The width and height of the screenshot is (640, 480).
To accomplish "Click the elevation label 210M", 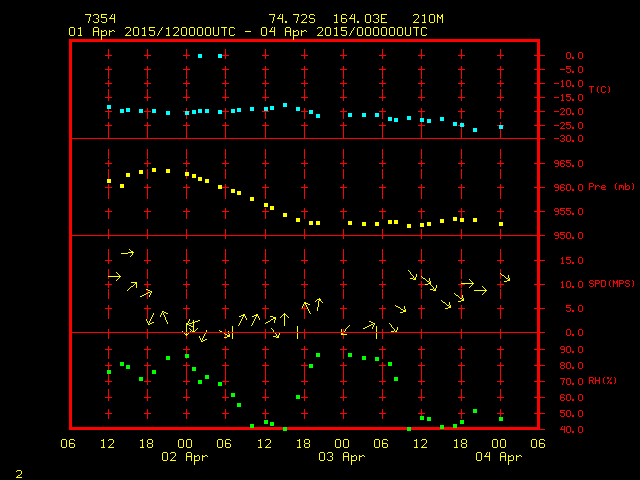I will [x=428, y=19].
